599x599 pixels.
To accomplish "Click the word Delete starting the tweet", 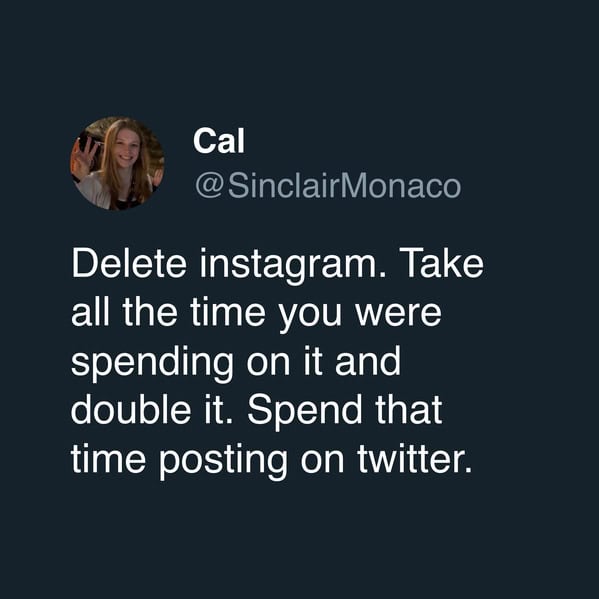I will coord(129,263).
